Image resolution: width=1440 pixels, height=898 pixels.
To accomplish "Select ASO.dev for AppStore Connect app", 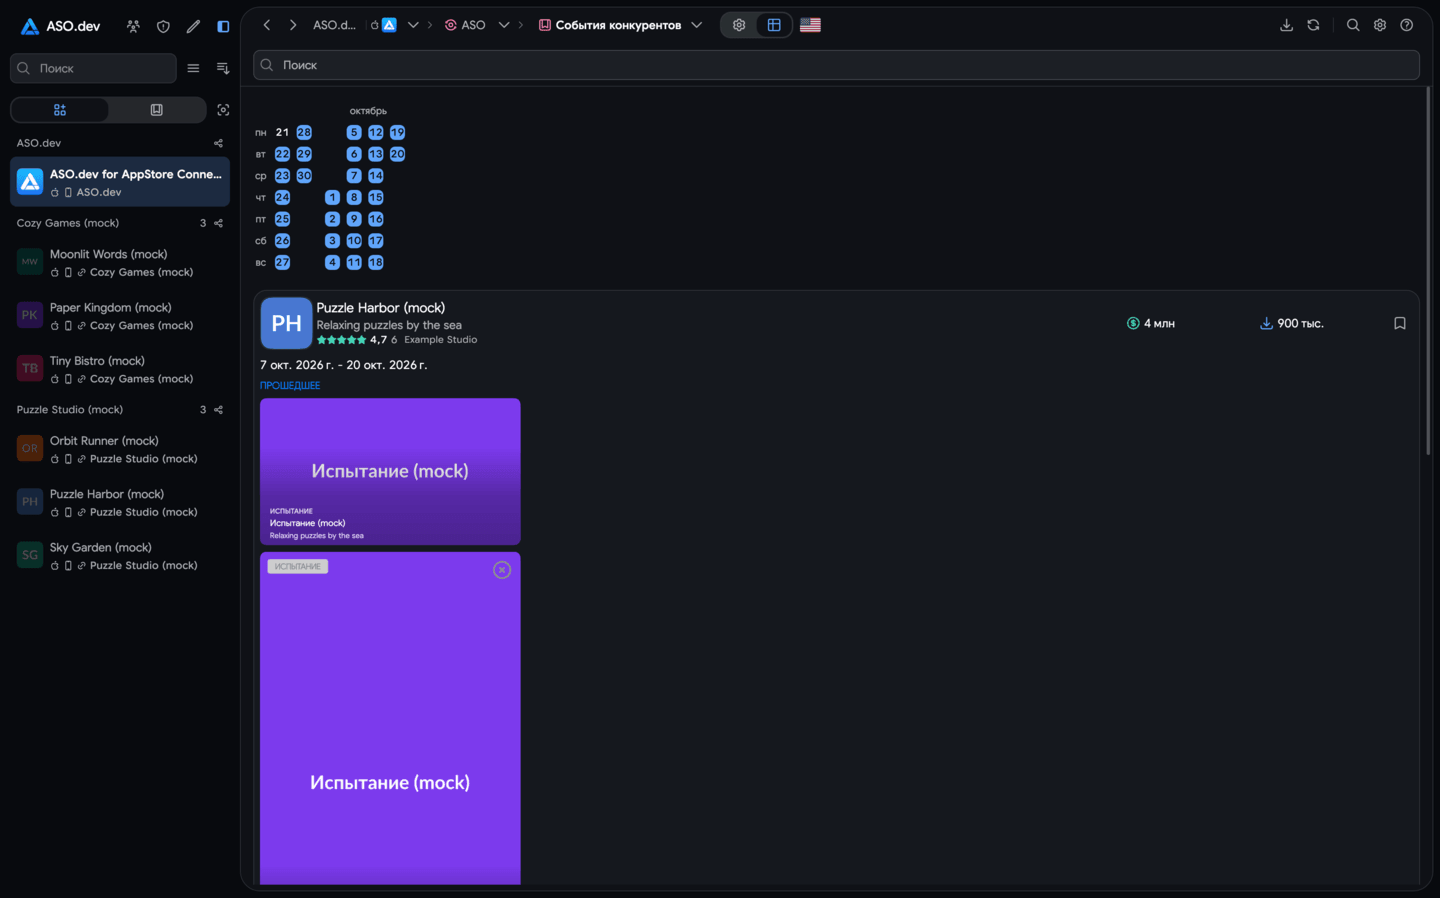I will (120, 182).
